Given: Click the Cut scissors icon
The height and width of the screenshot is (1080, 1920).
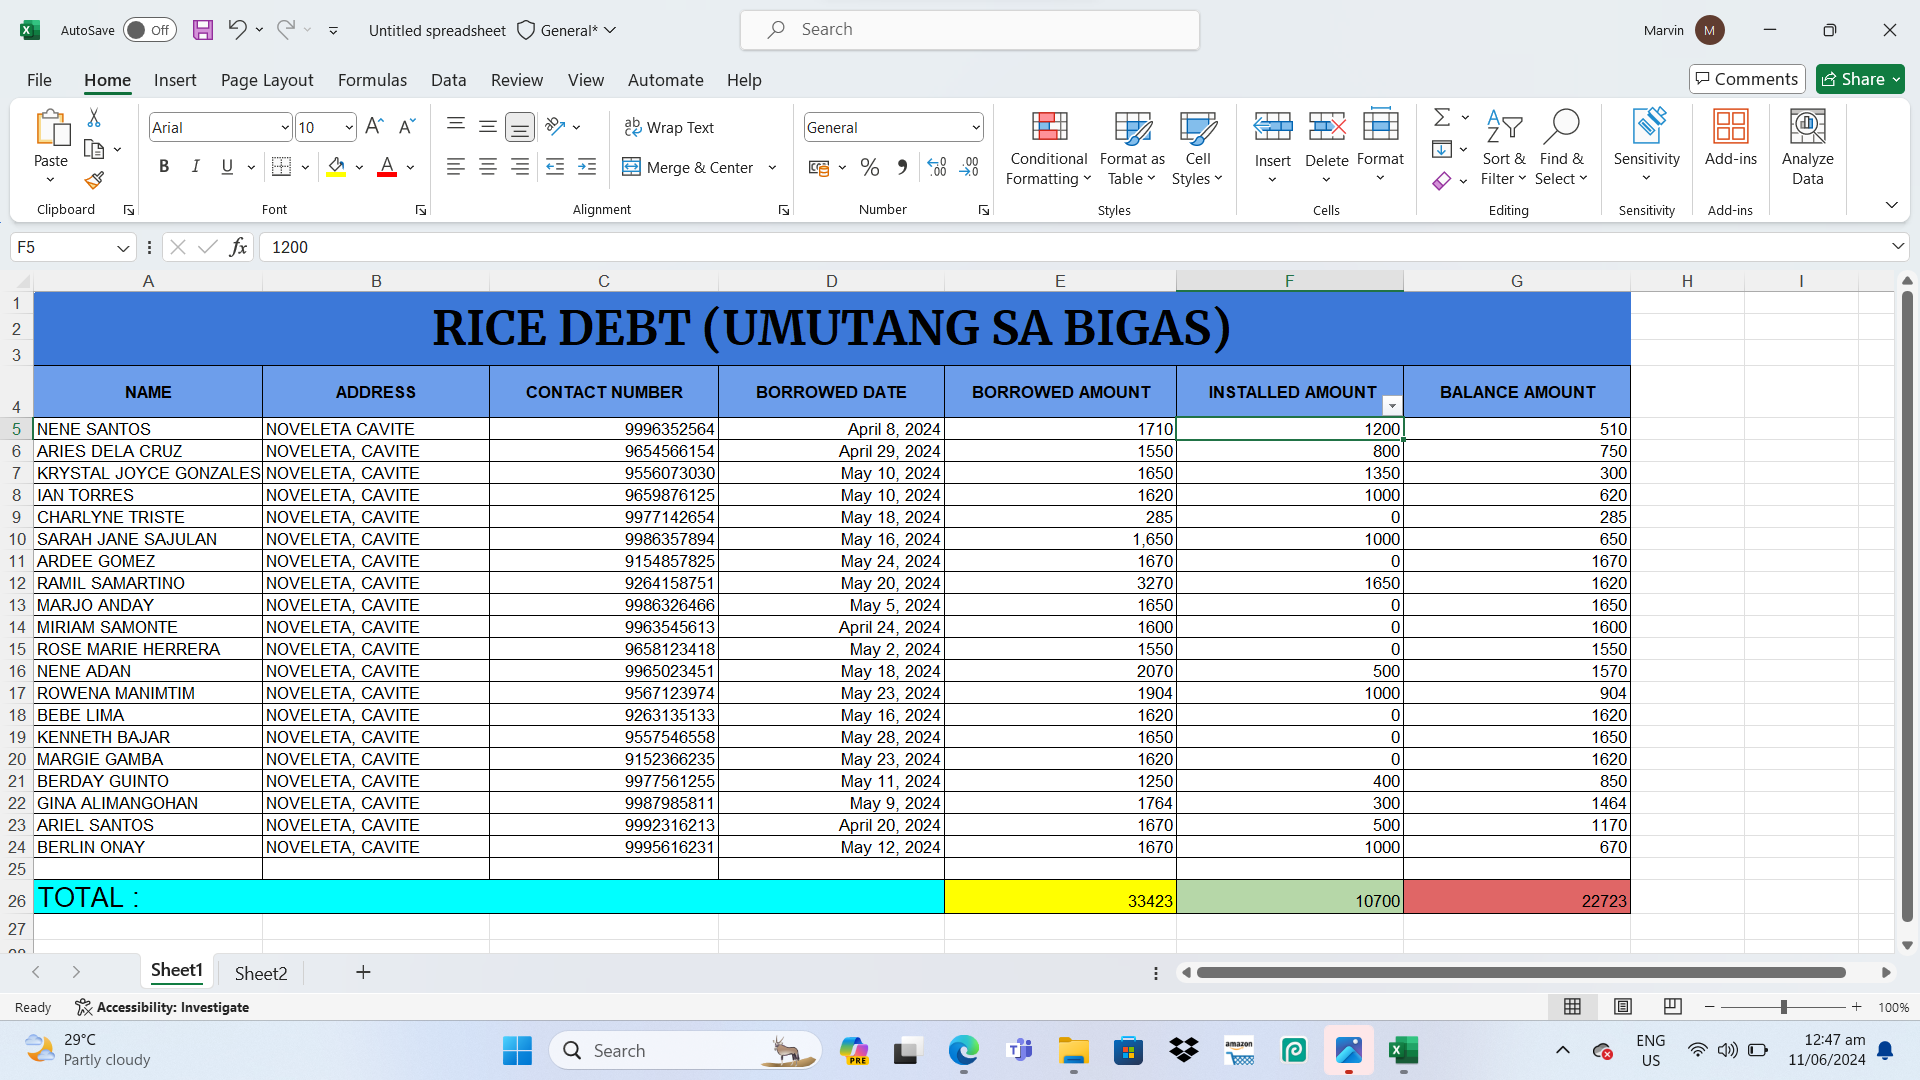Looking at the screenshot, I should [94, 118].
